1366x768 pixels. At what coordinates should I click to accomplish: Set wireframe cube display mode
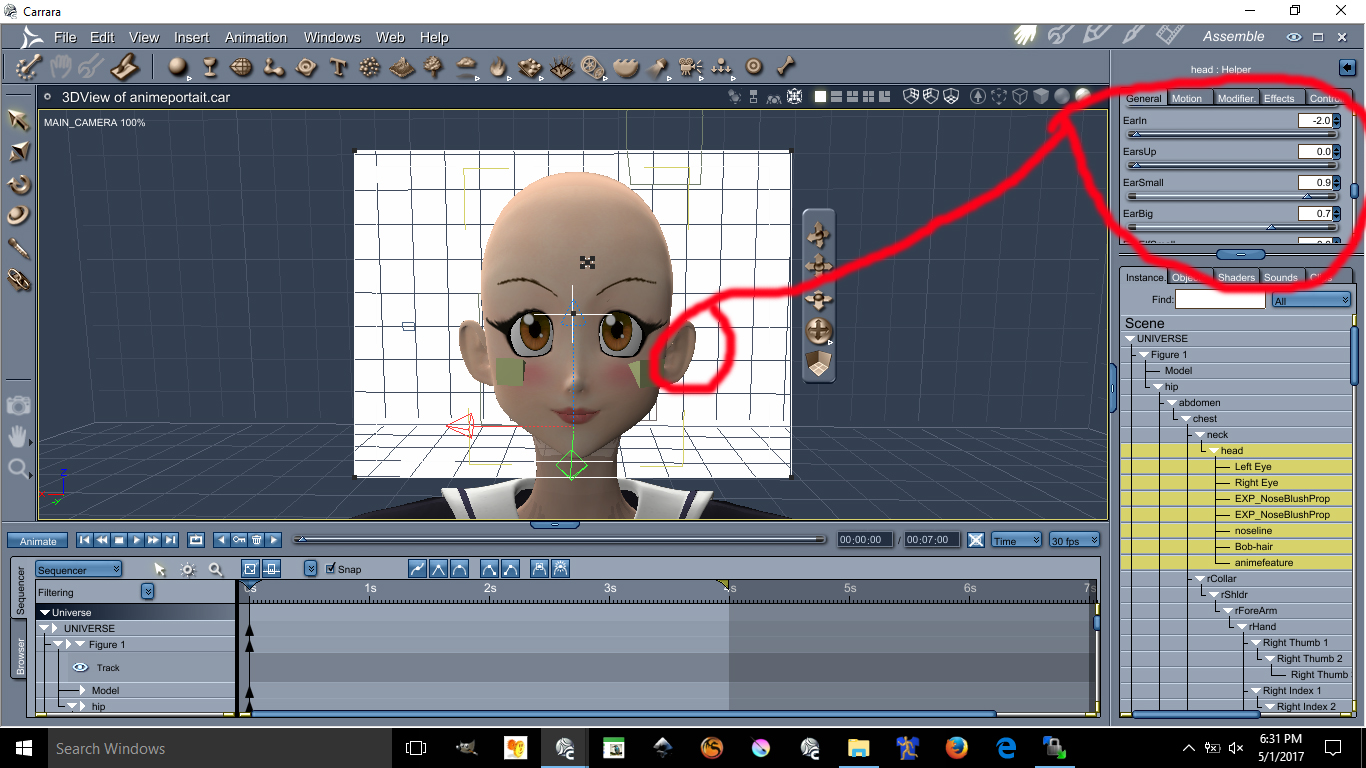point(1020,97)
